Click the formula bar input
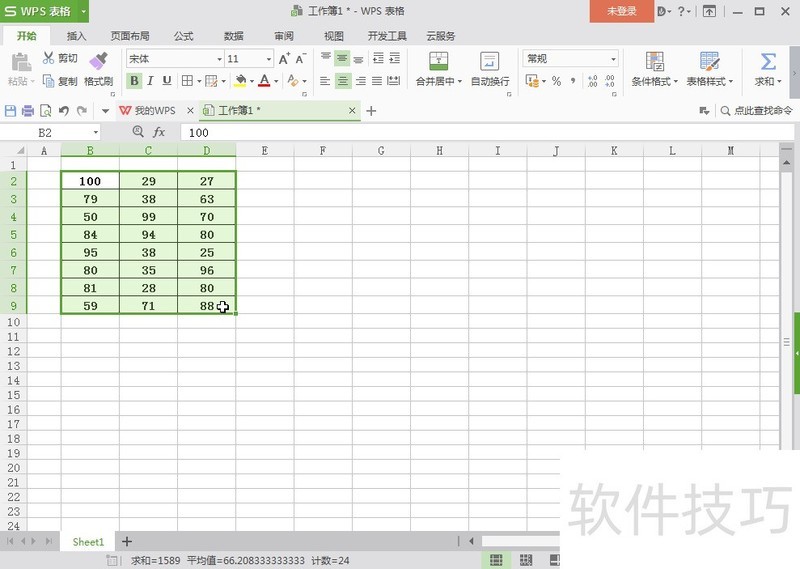Viewport: 800px width, 569px height. [x=487, y=133]
